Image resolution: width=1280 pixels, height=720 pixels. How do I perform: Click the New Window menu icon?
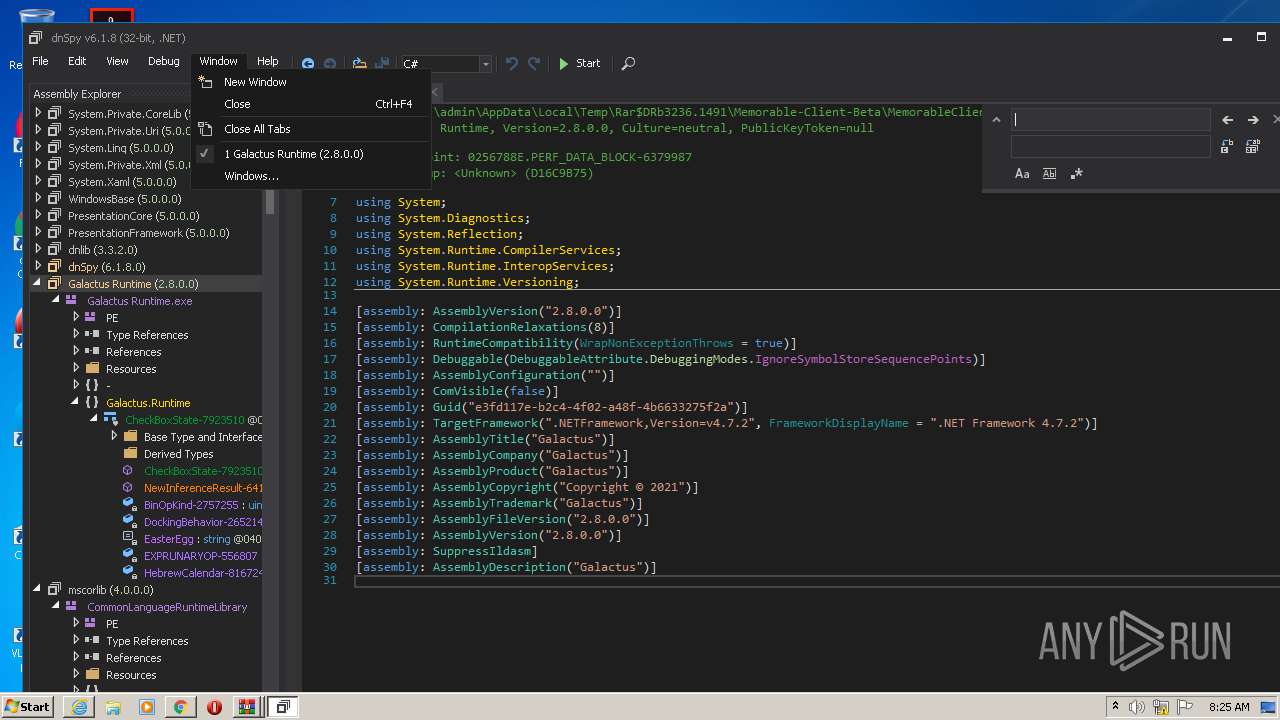205,82
